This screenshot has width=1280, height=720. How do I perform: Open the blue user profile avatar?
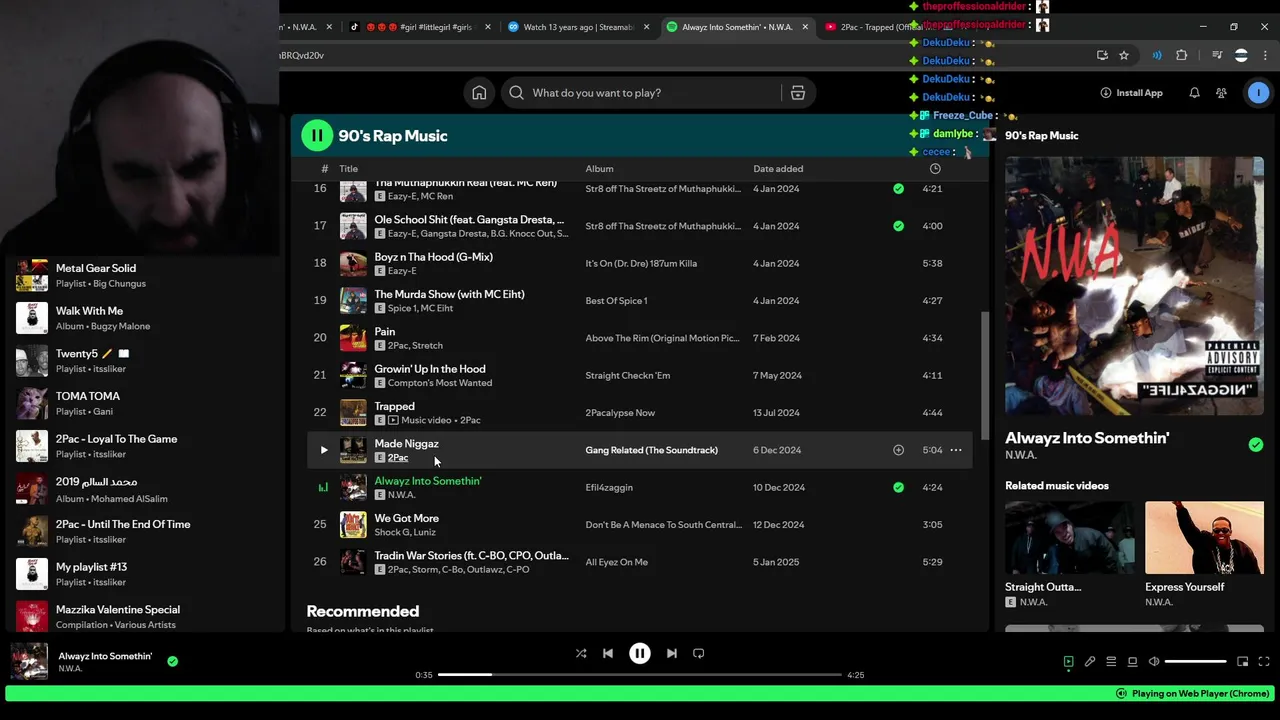1258,93
